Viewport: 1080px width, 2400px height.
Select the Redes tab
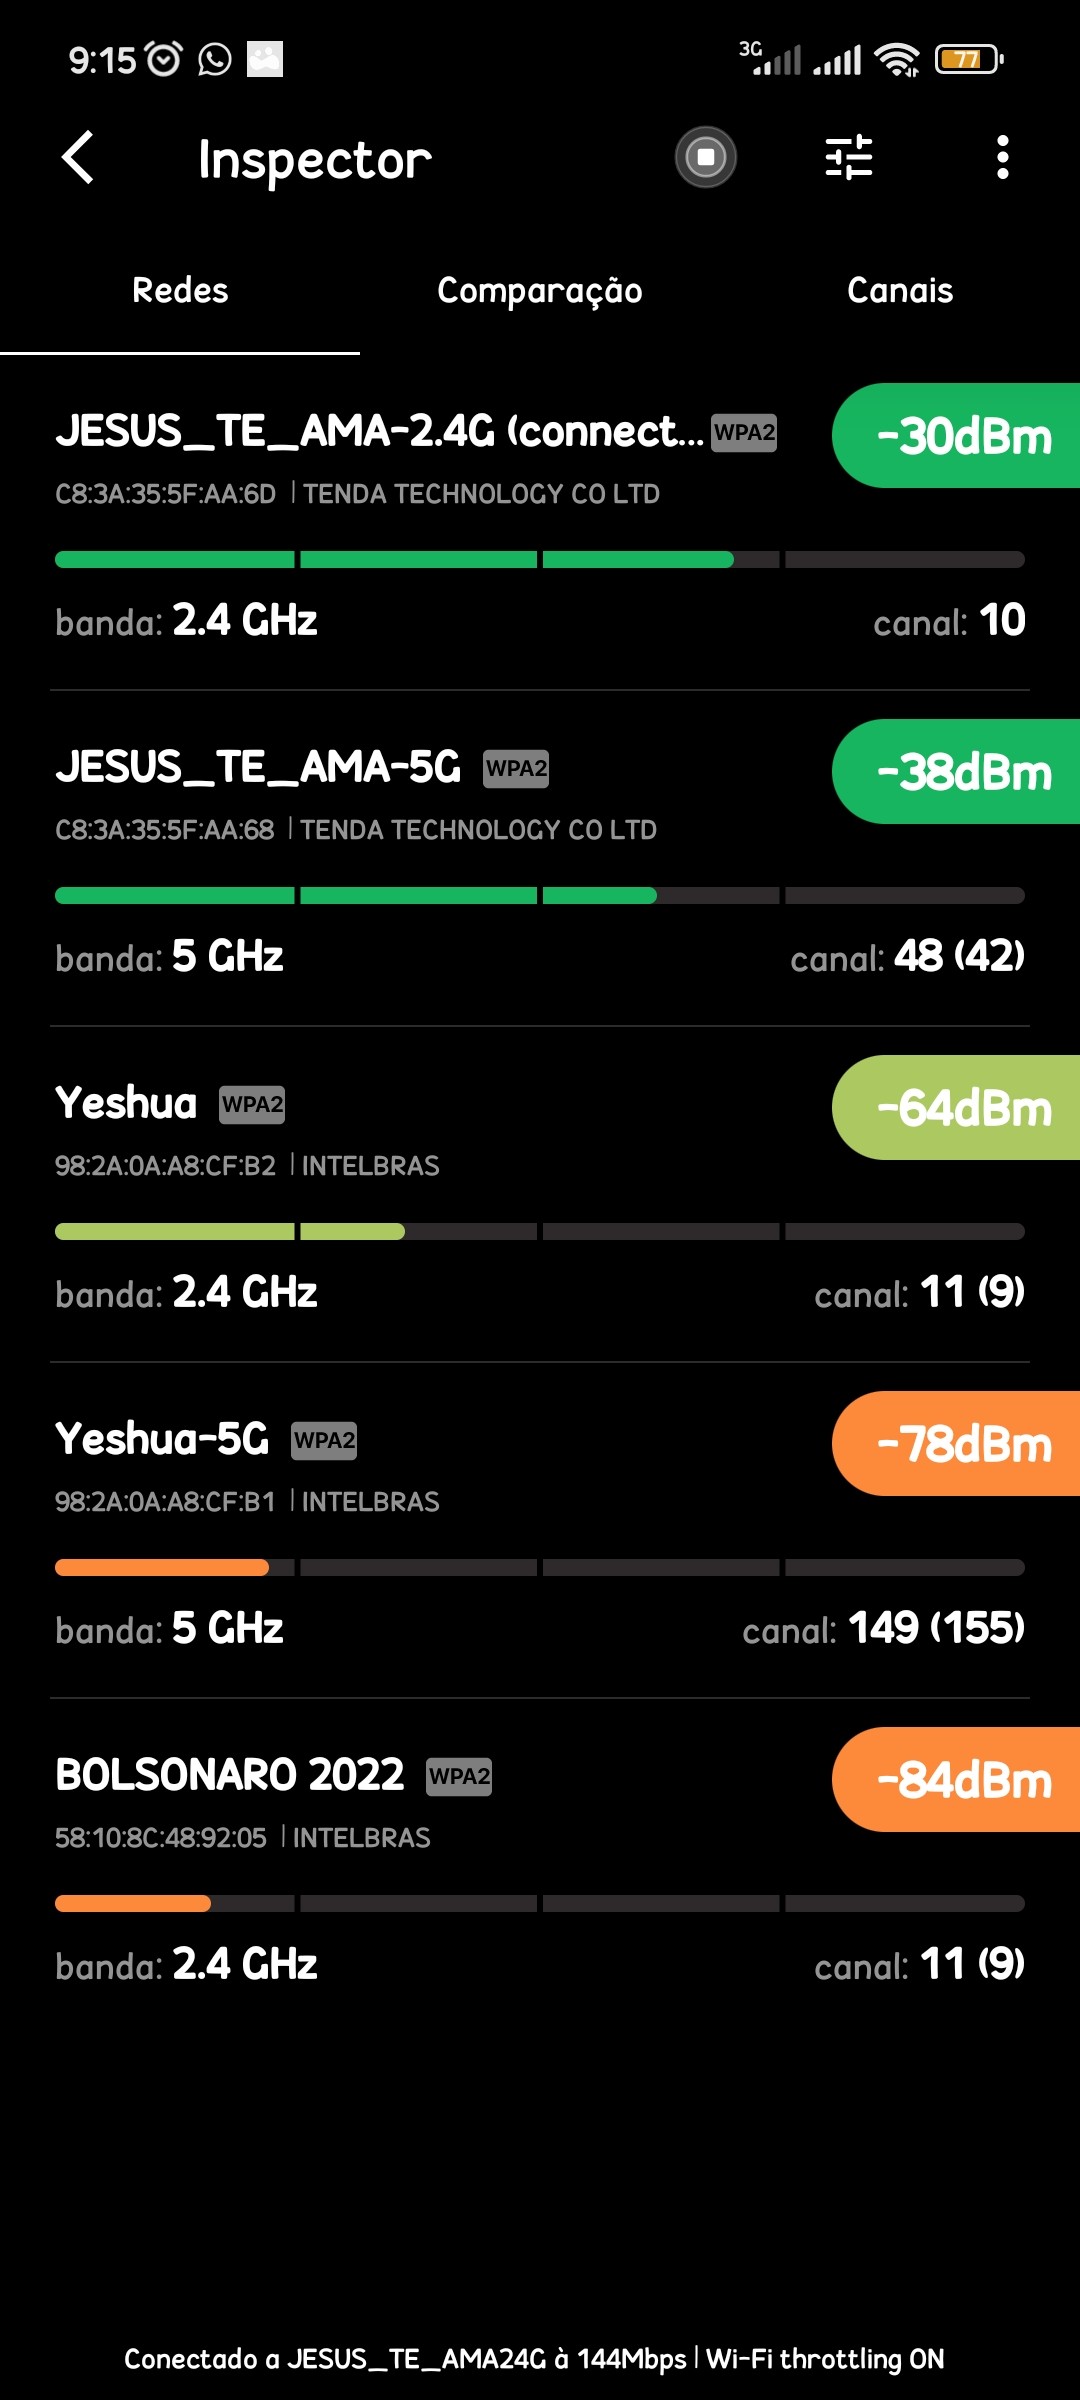click(180, 291)
